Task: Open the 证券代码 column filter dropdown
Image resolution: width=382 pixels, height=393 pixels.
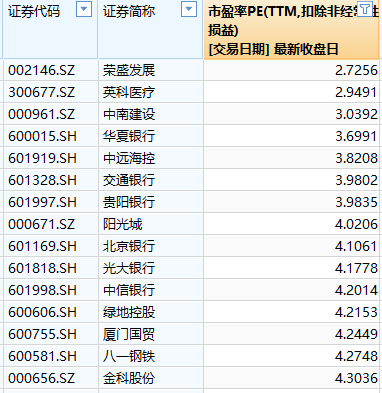Action: point(84,9)
